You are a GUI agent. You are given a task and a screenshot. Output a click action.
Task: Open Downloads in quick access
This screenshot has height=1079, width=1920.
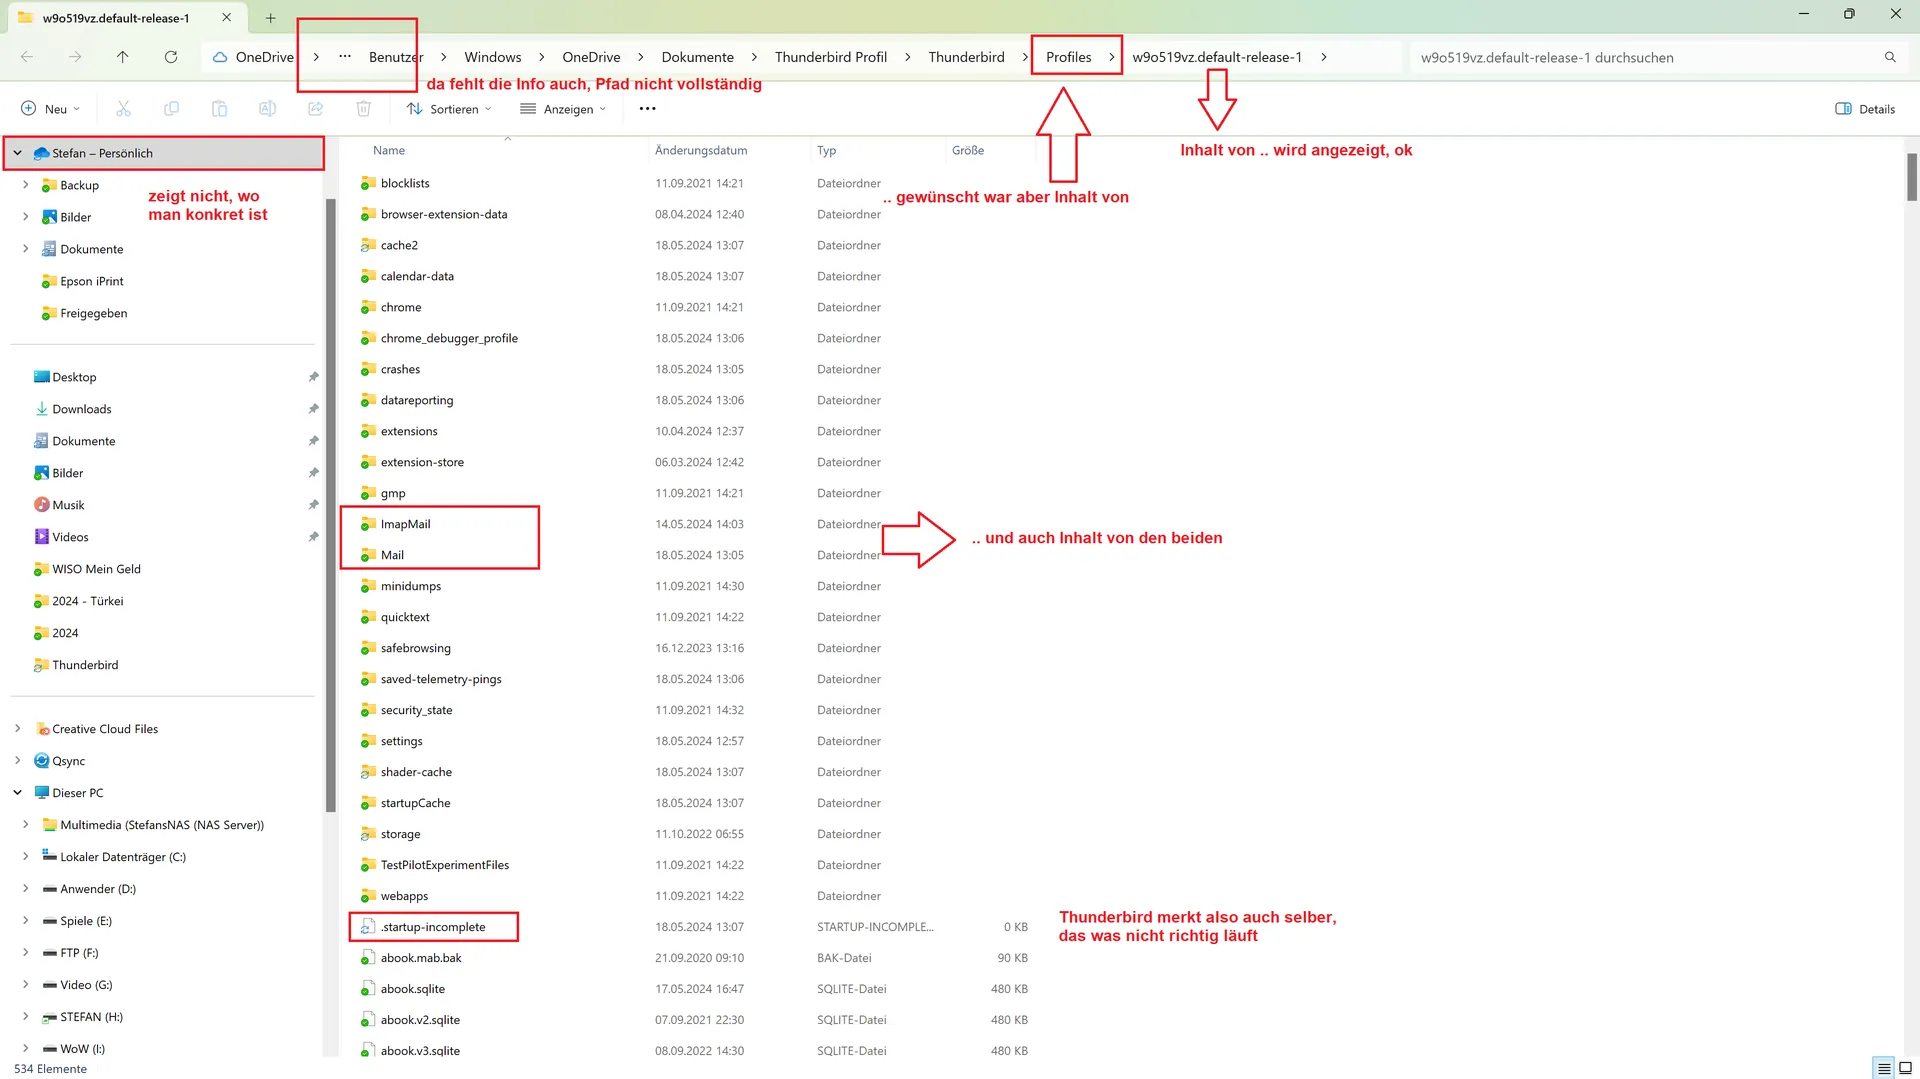(x=82, y=409)
